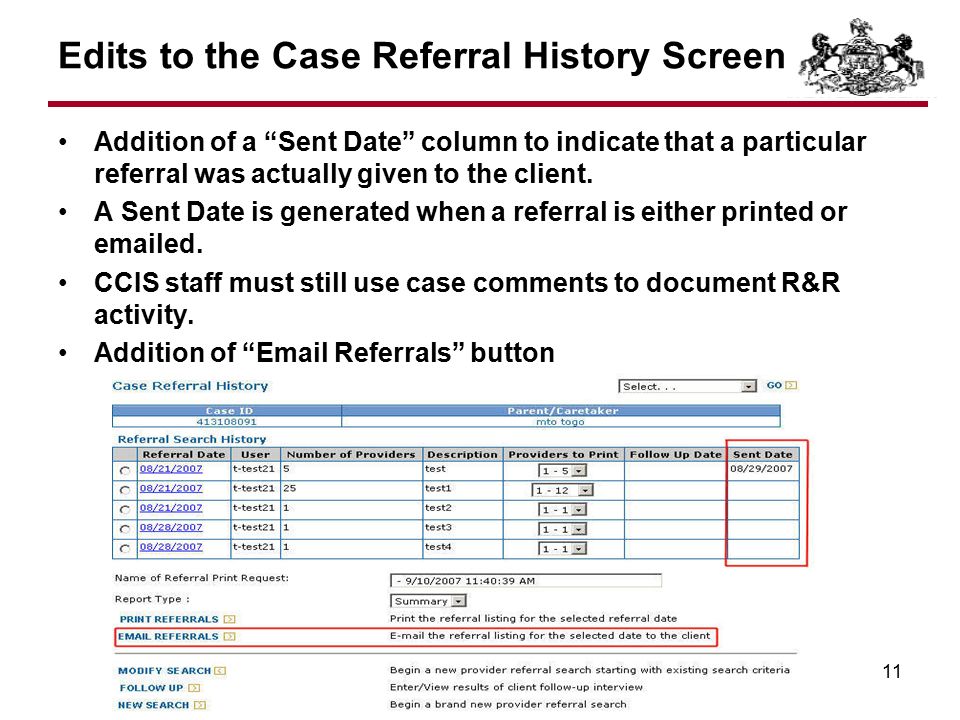
Task: Click the slide title 'Edits to the Case Referral History Screen'
Action: tap(422, 56)
